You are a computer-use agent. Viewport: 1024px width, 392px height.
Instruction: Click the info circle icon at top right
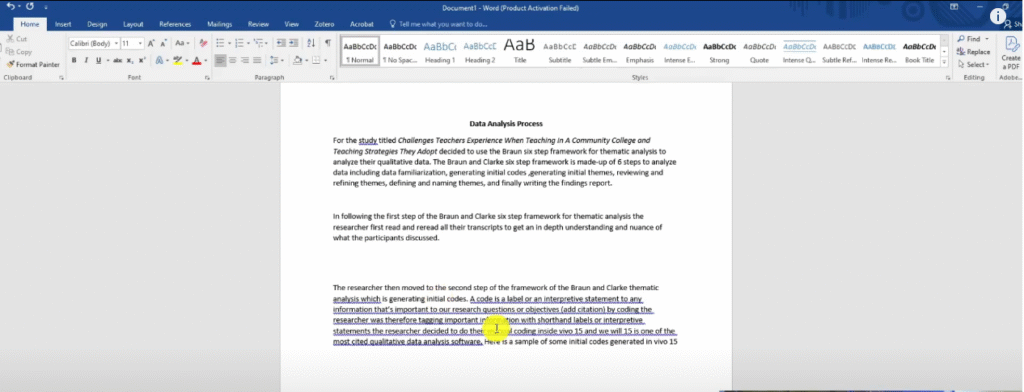pyautogui.click(x=998, y=16)
